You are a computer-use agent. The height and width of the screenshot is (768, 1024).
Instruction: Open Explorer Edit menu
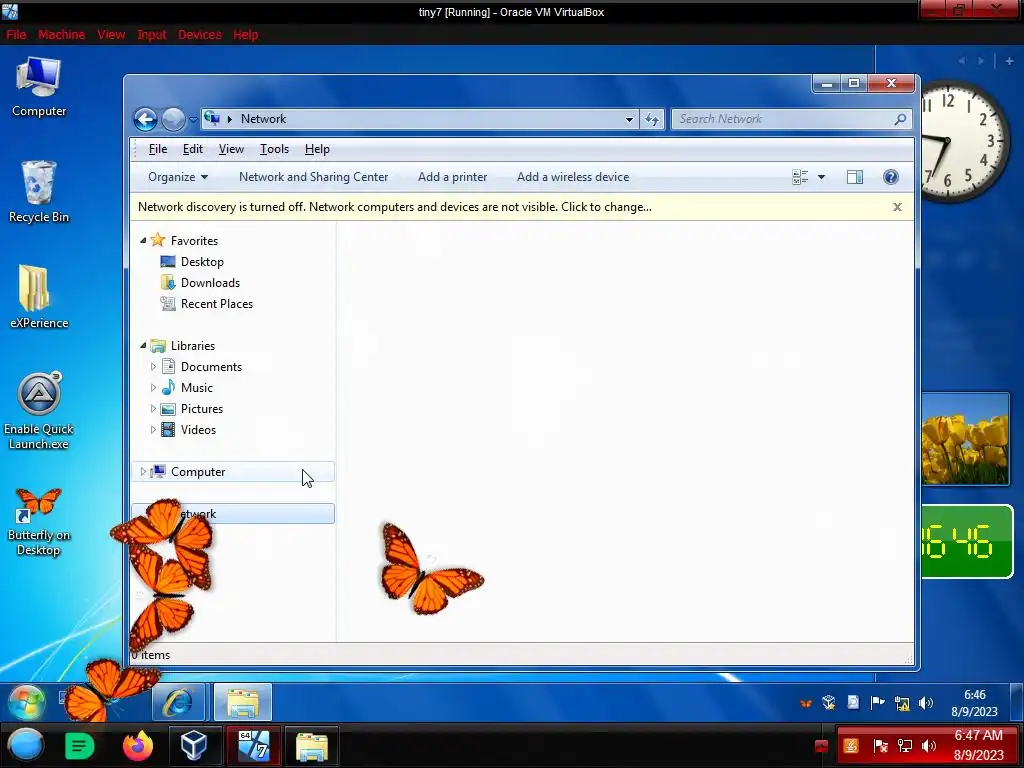pyautogui.click(x=193, y=149)
